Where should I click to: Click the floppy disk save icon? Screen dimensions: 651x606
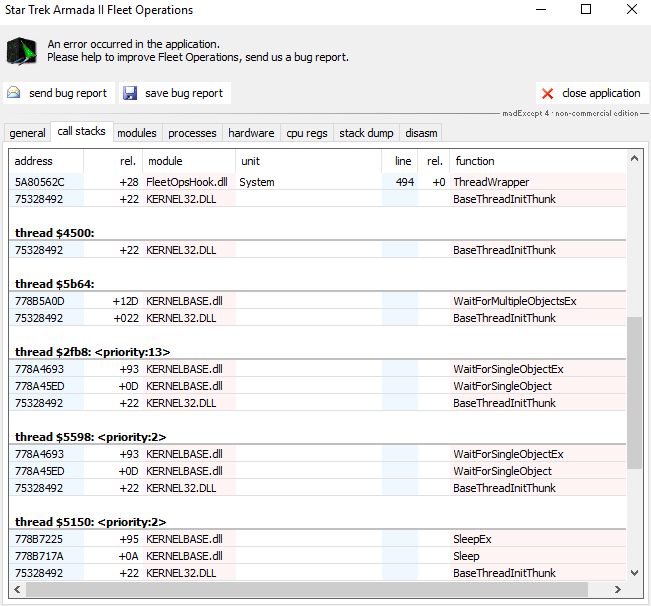click(130, 93)
